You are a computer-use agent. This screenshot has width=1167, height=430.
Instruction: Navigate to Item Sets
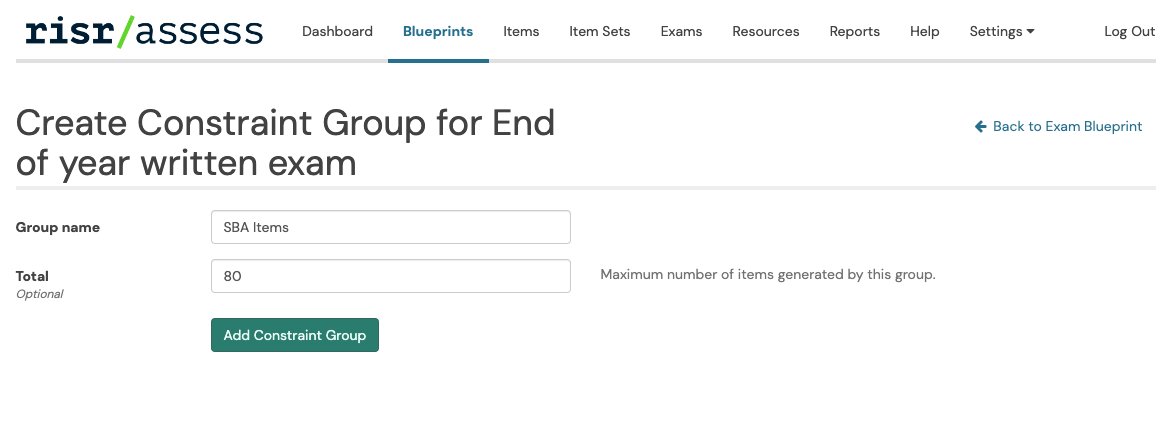(600, 31)
